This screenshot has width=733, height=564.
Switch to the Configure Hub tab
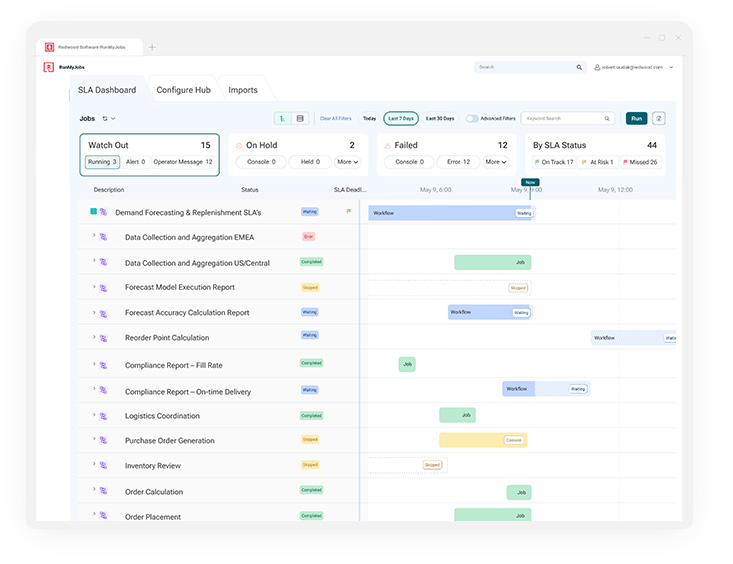point(183,90)
